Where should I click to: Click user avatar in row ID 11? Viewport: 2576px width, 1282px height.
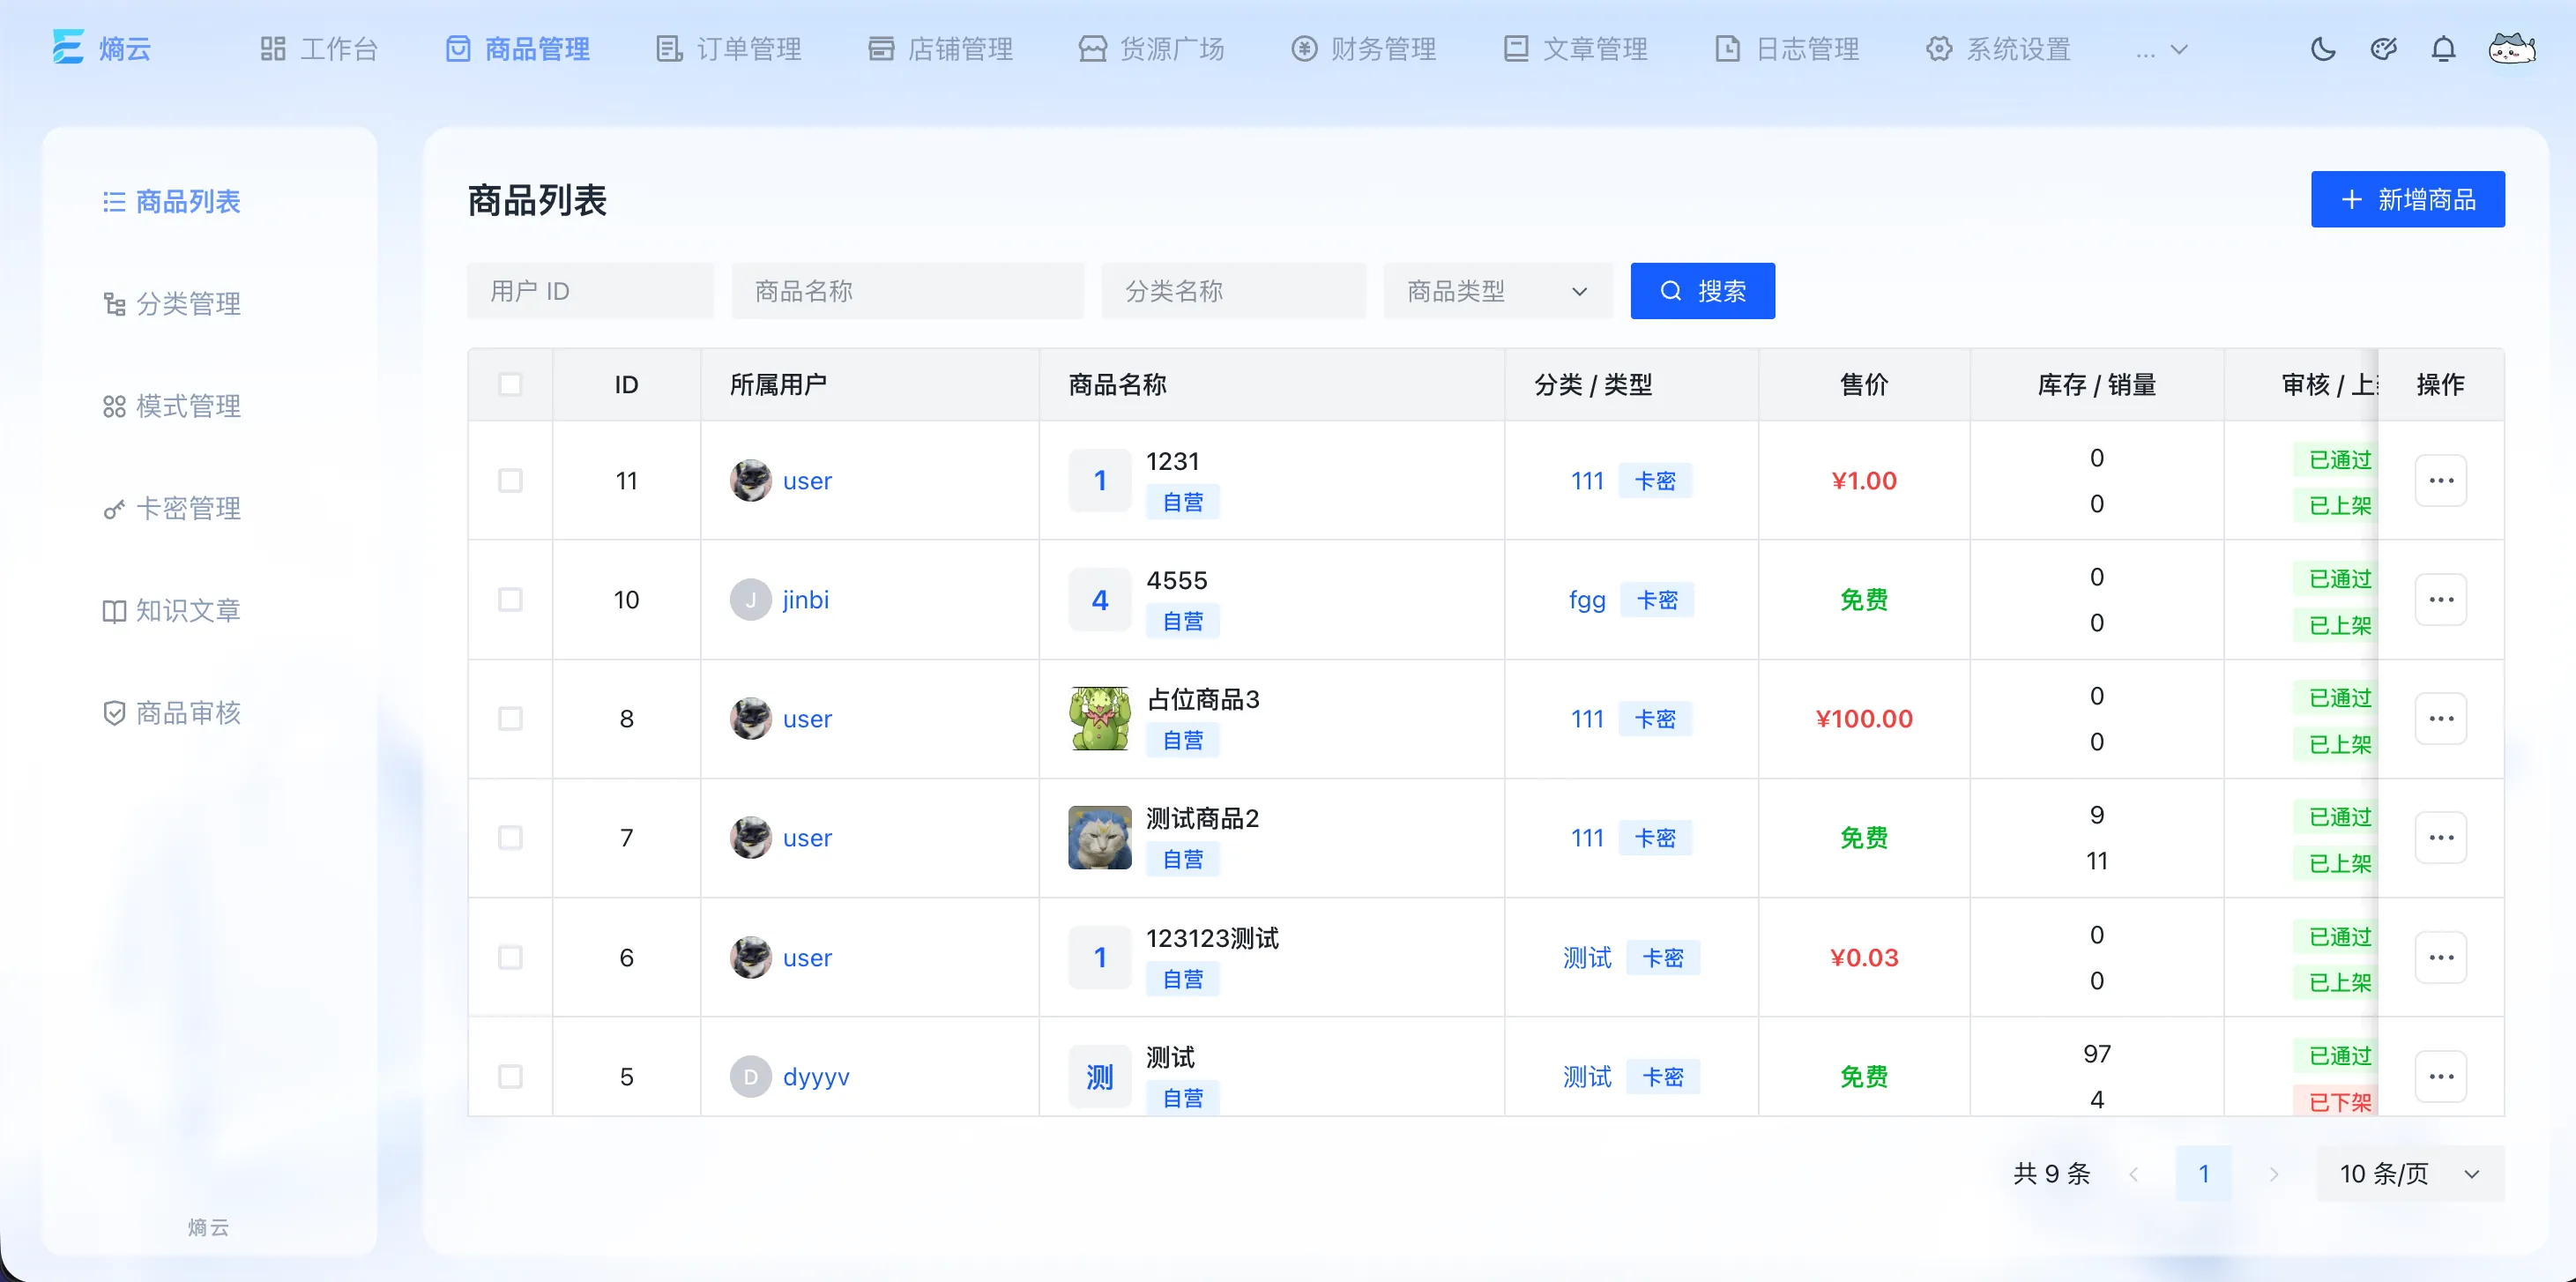[x=750, y=480]
